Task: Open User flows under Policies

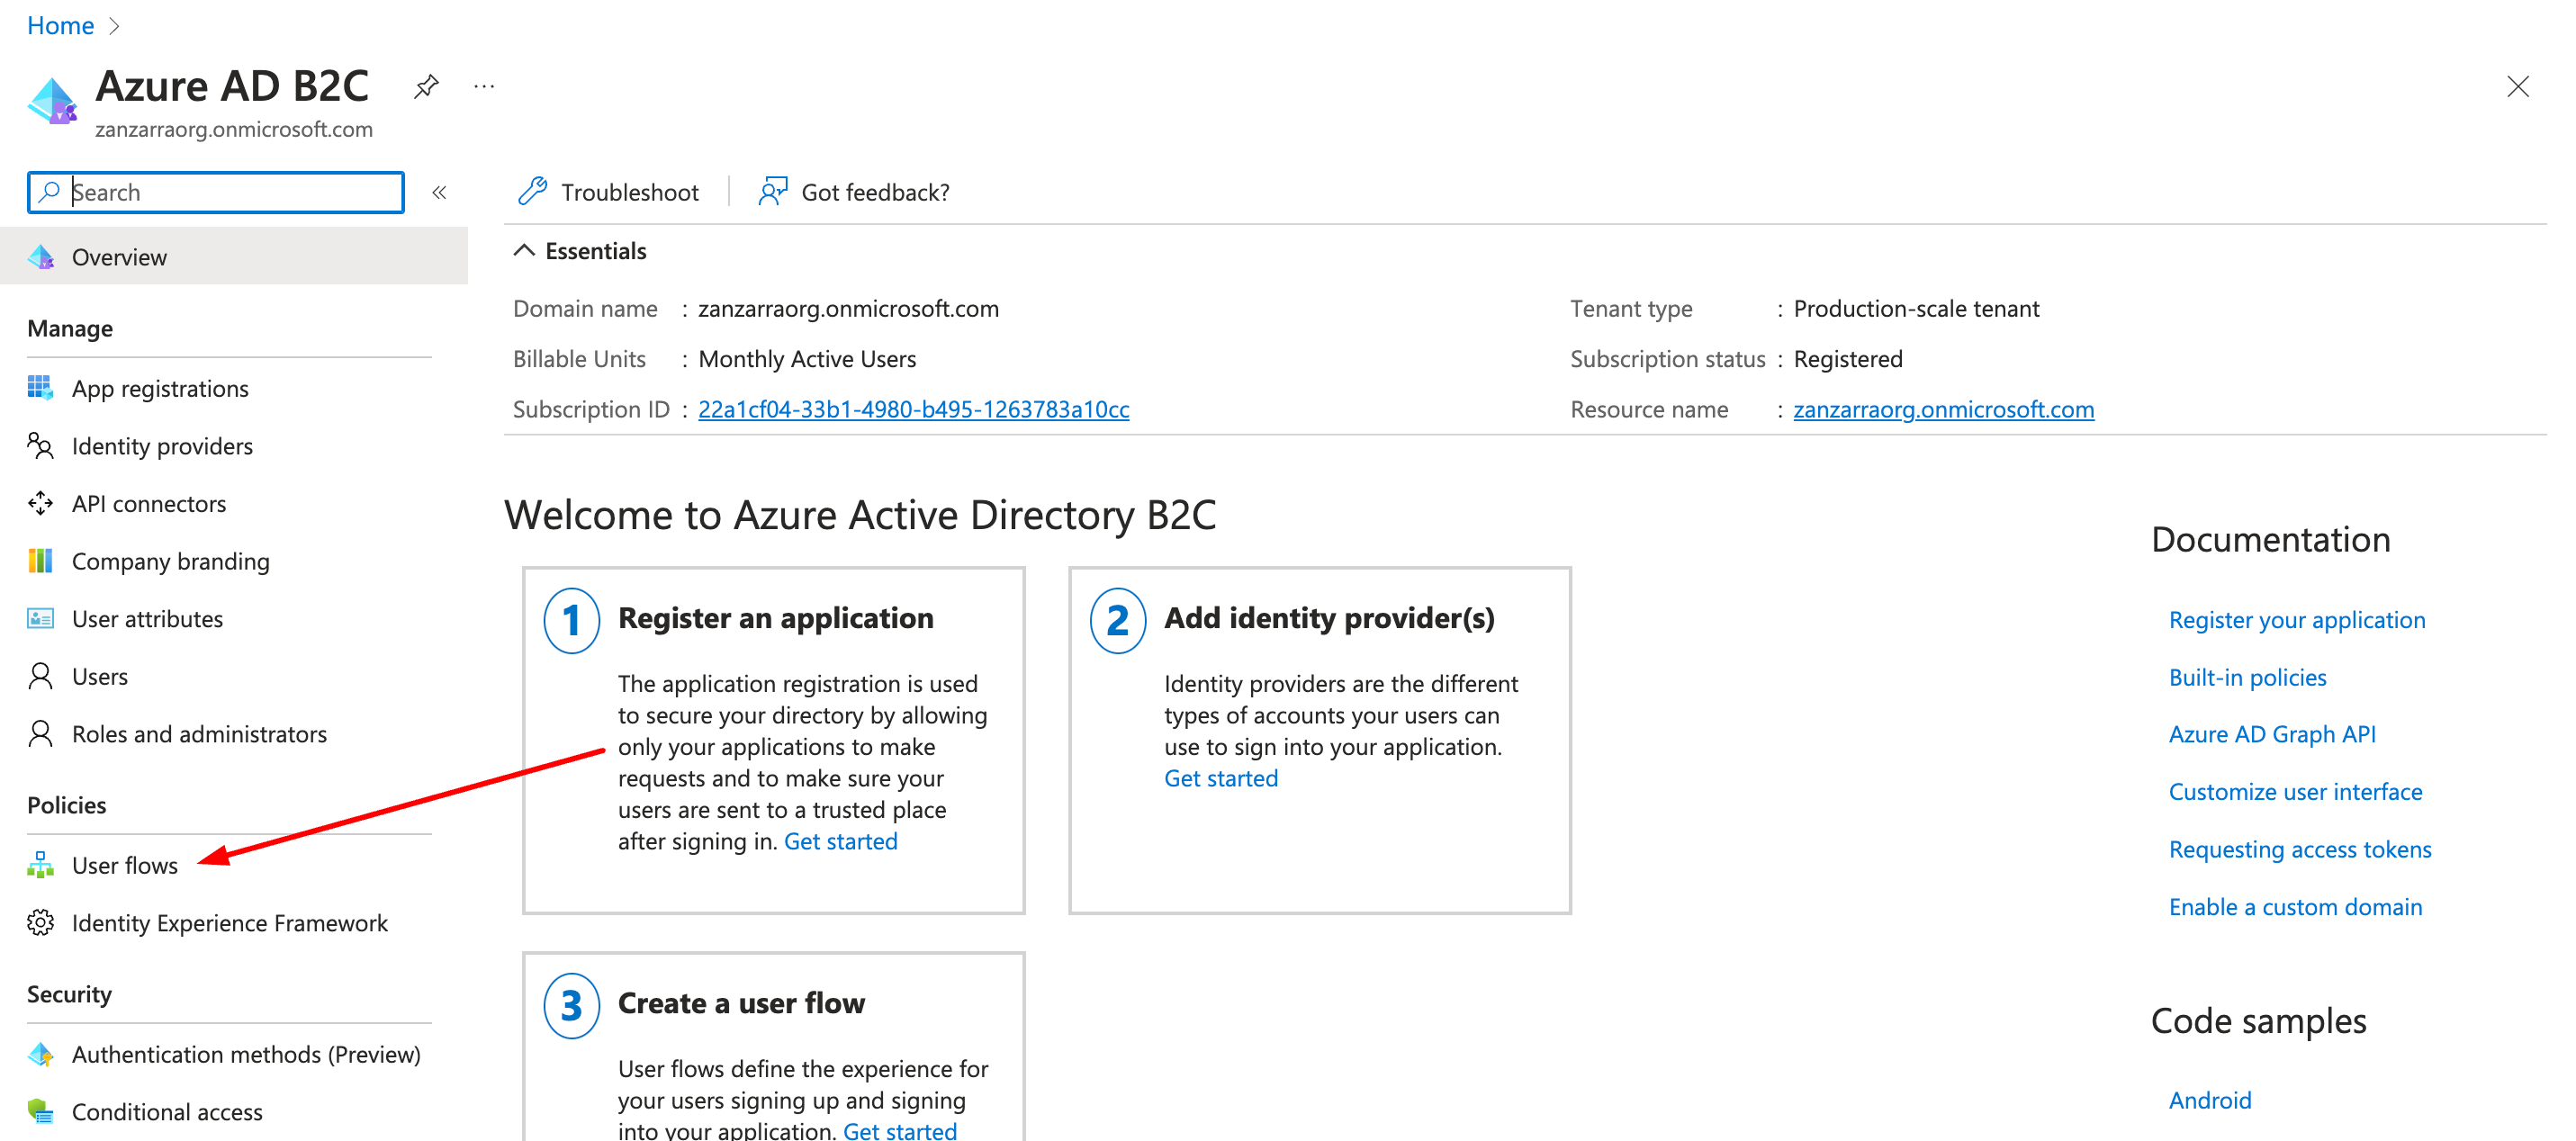Action: [125, 865]
